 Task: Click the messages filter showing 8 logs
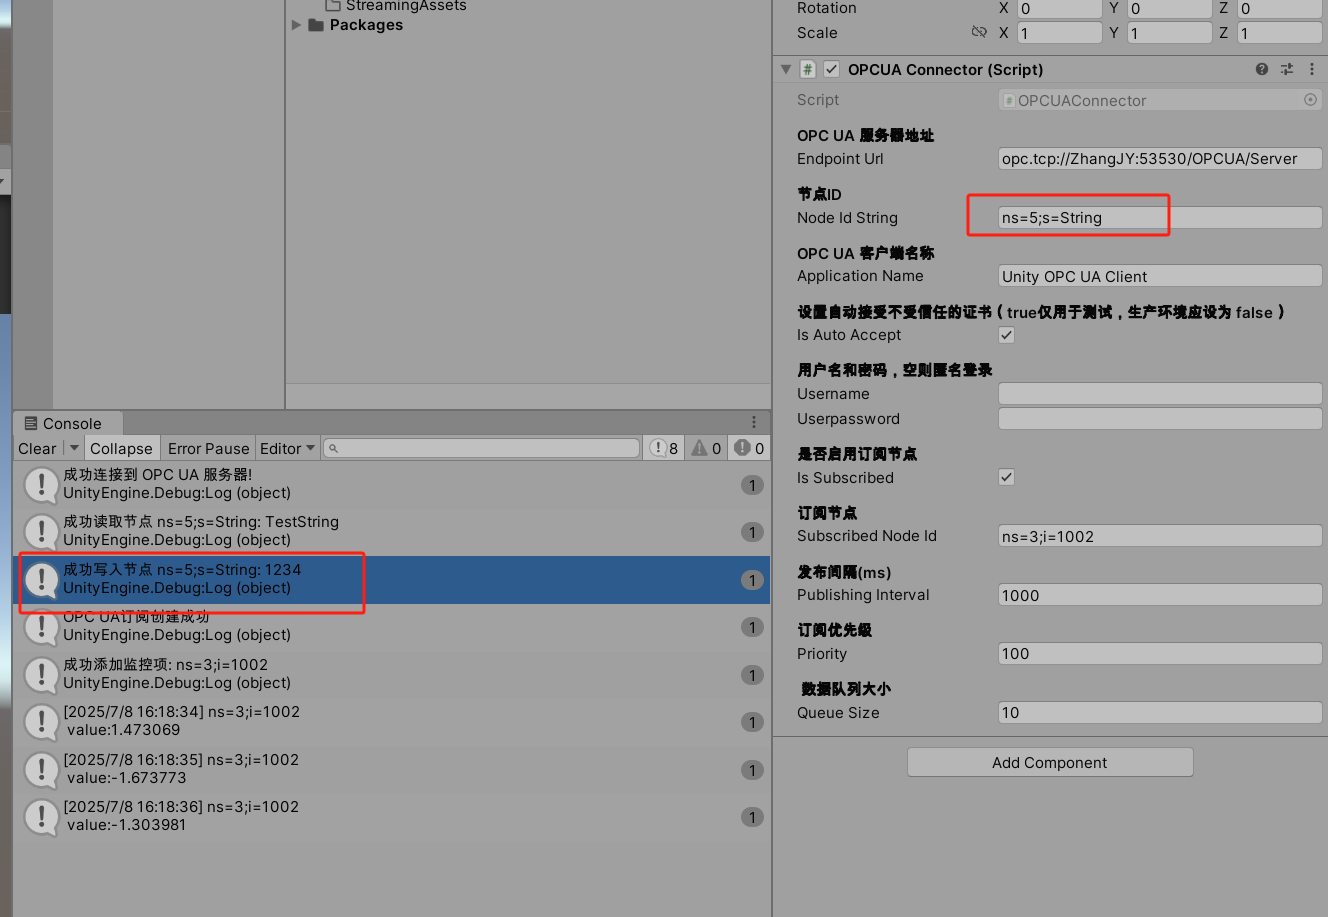coord(663,448)
